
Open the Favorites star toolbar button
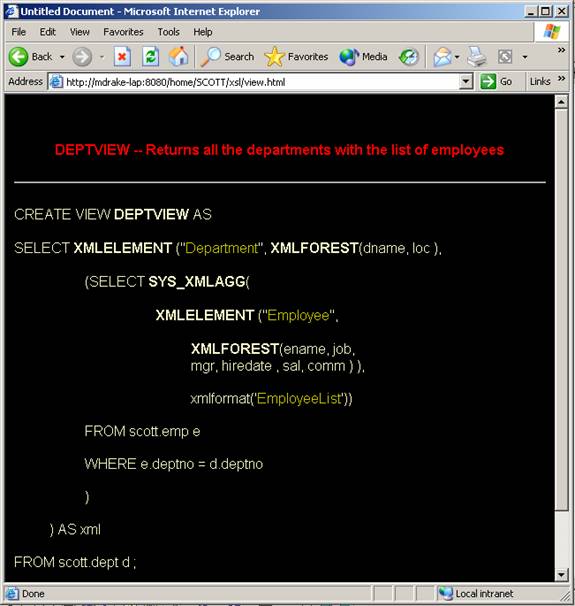(296, 57)
